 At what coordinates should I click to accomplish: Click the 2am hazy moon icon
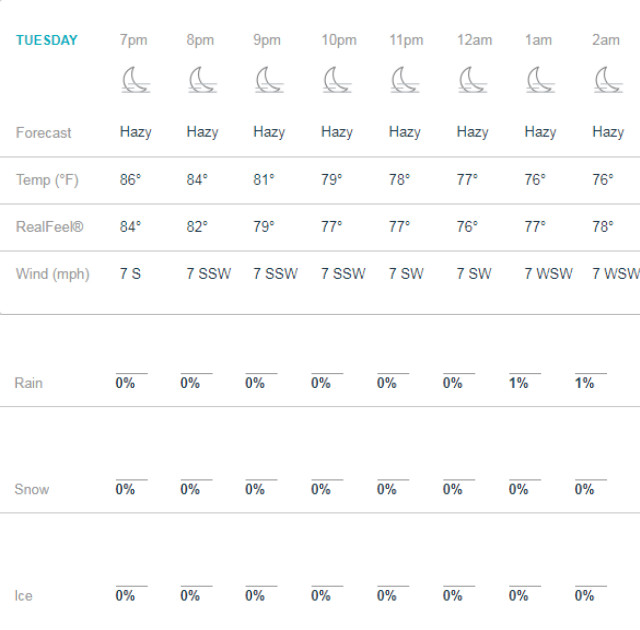click(608, 80)
